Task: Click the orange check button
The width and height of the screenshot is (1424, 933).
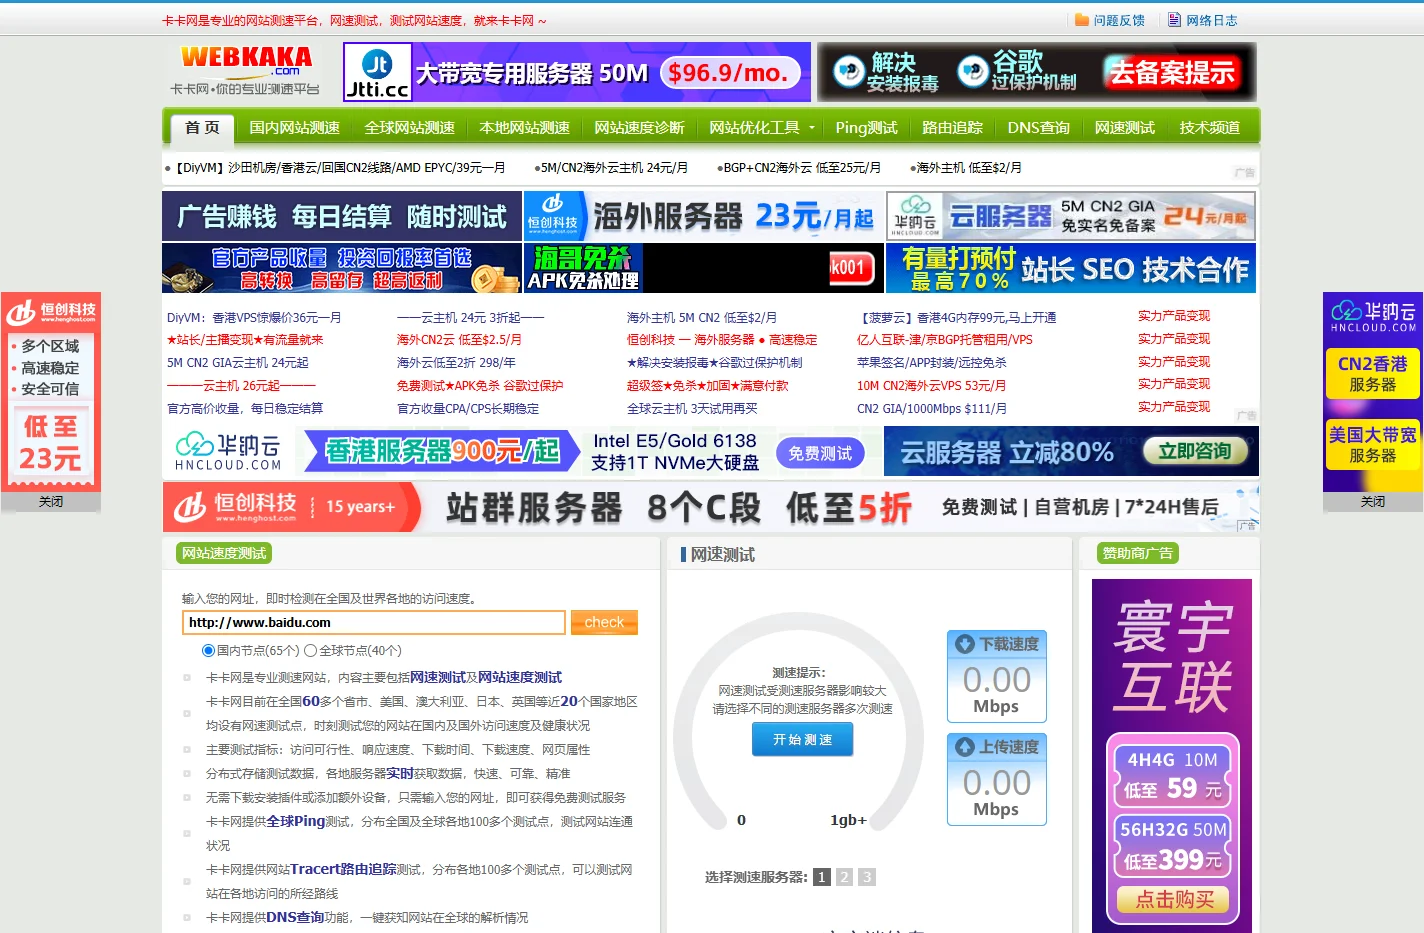Action: [604, 622]
